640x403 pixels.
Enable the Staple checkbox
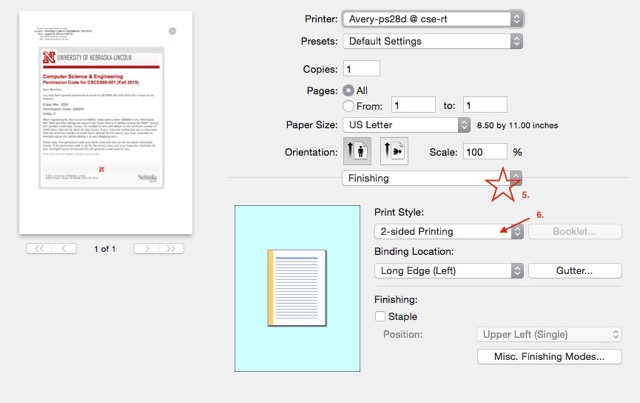381,317
